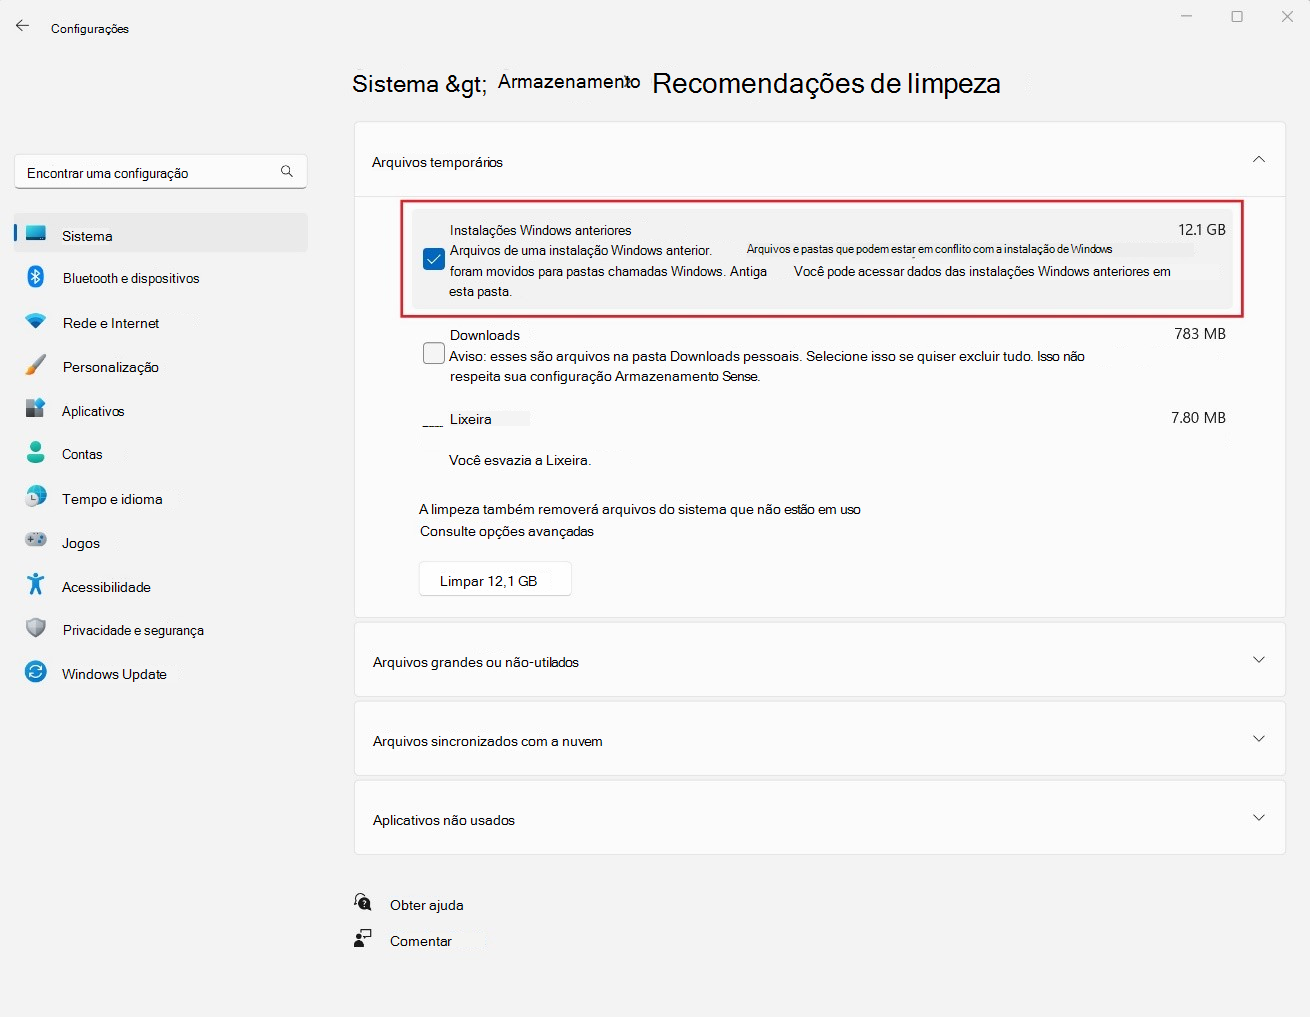Open the Consulte opções avançadas link

pos(507,531)
